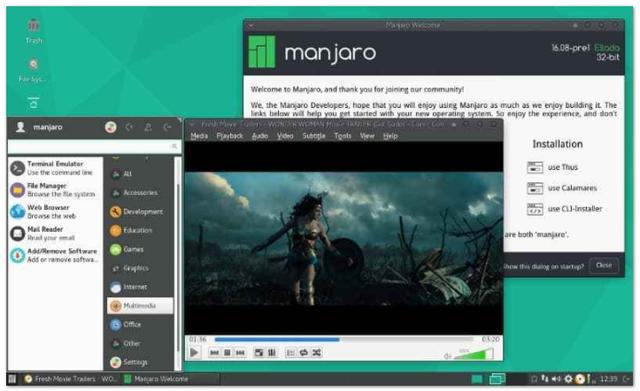Stop playback with the stop button
640x391 pixels.
pyautogui.click(x=227, y=353)
